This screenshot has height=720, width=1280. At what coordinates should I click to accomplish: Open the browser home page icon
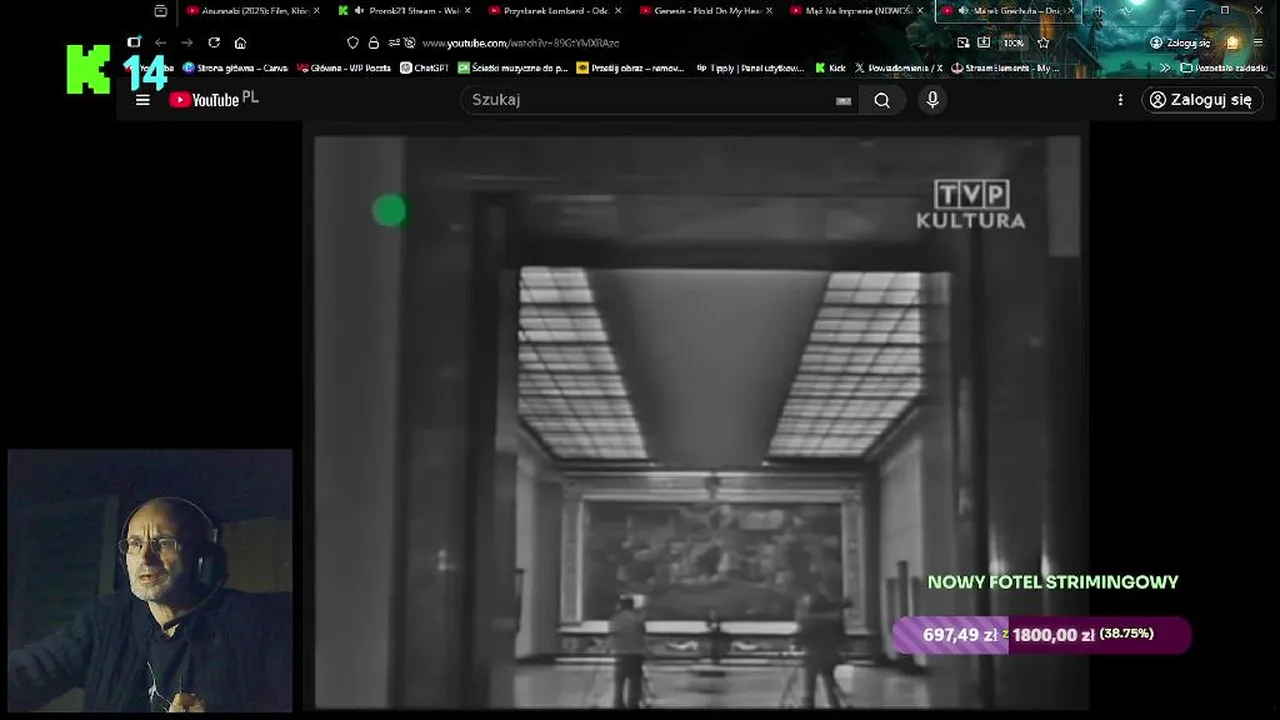tap(240, 43)
